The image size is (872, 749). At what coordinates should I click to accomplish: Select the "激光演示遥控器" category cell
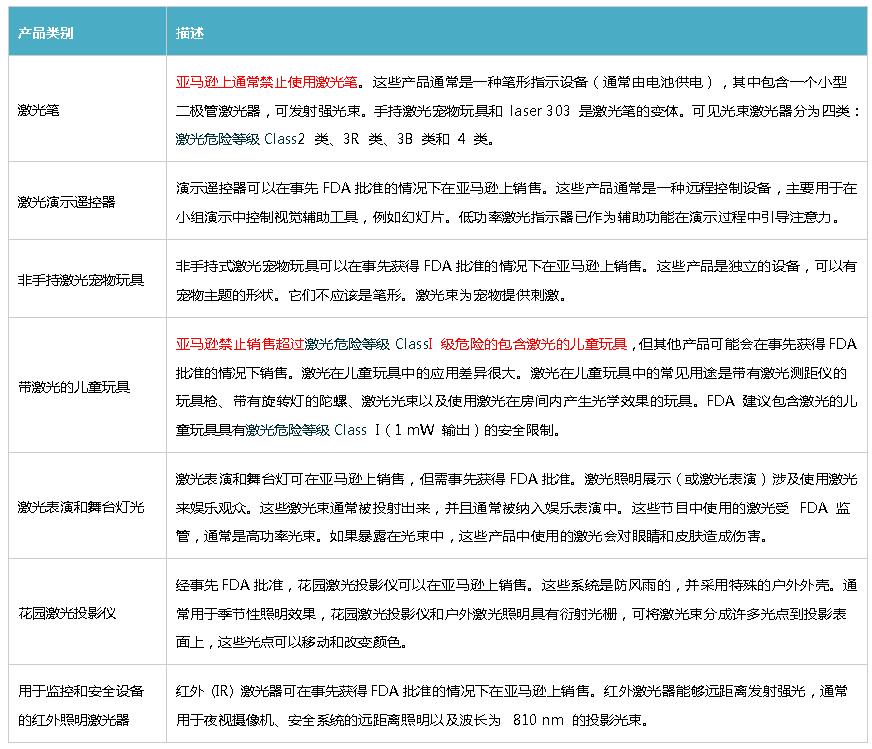click(x=66, y=201)
